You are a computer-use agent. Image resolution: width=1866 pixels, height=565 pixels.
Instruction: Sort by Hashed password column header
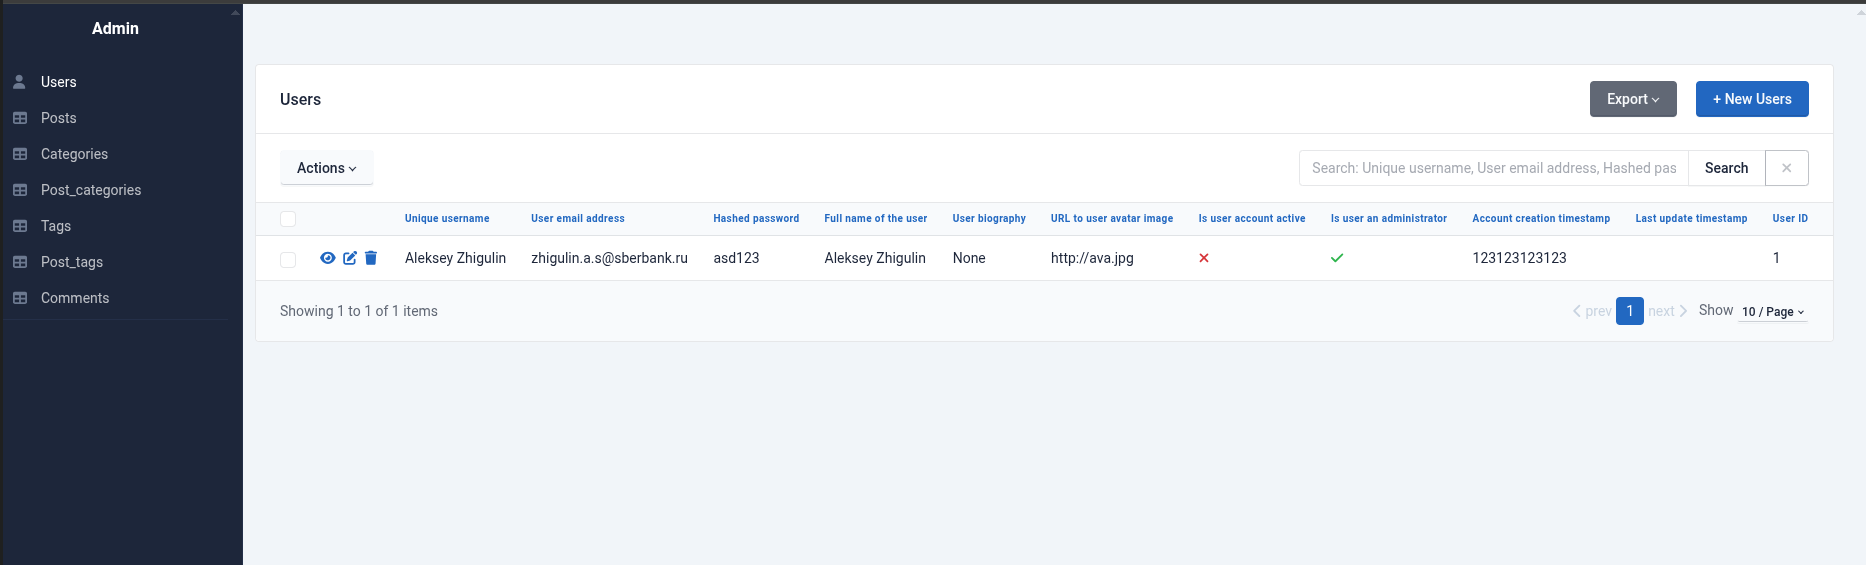click(756, 218)
